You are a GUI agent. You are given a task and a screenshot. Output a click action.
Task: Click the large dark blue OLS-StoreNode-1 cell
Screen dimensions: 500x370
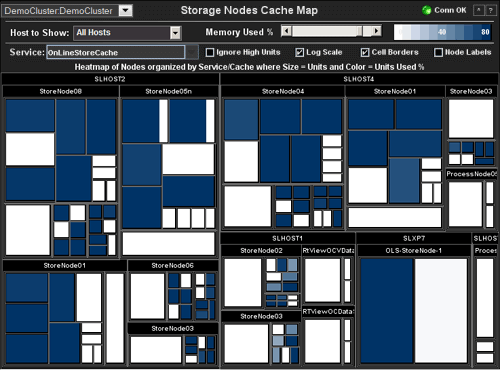coord(387,310)
